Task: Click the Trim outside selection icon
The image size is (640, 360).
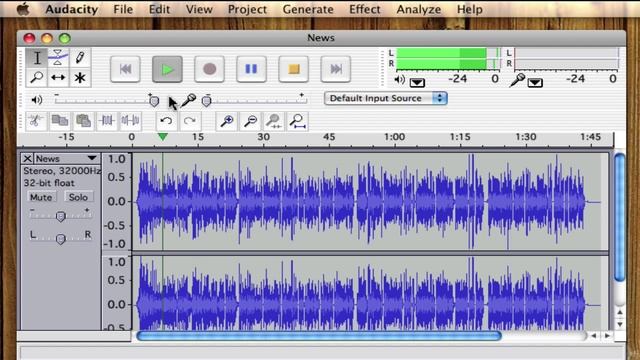Action: click(x=107, y=121)
